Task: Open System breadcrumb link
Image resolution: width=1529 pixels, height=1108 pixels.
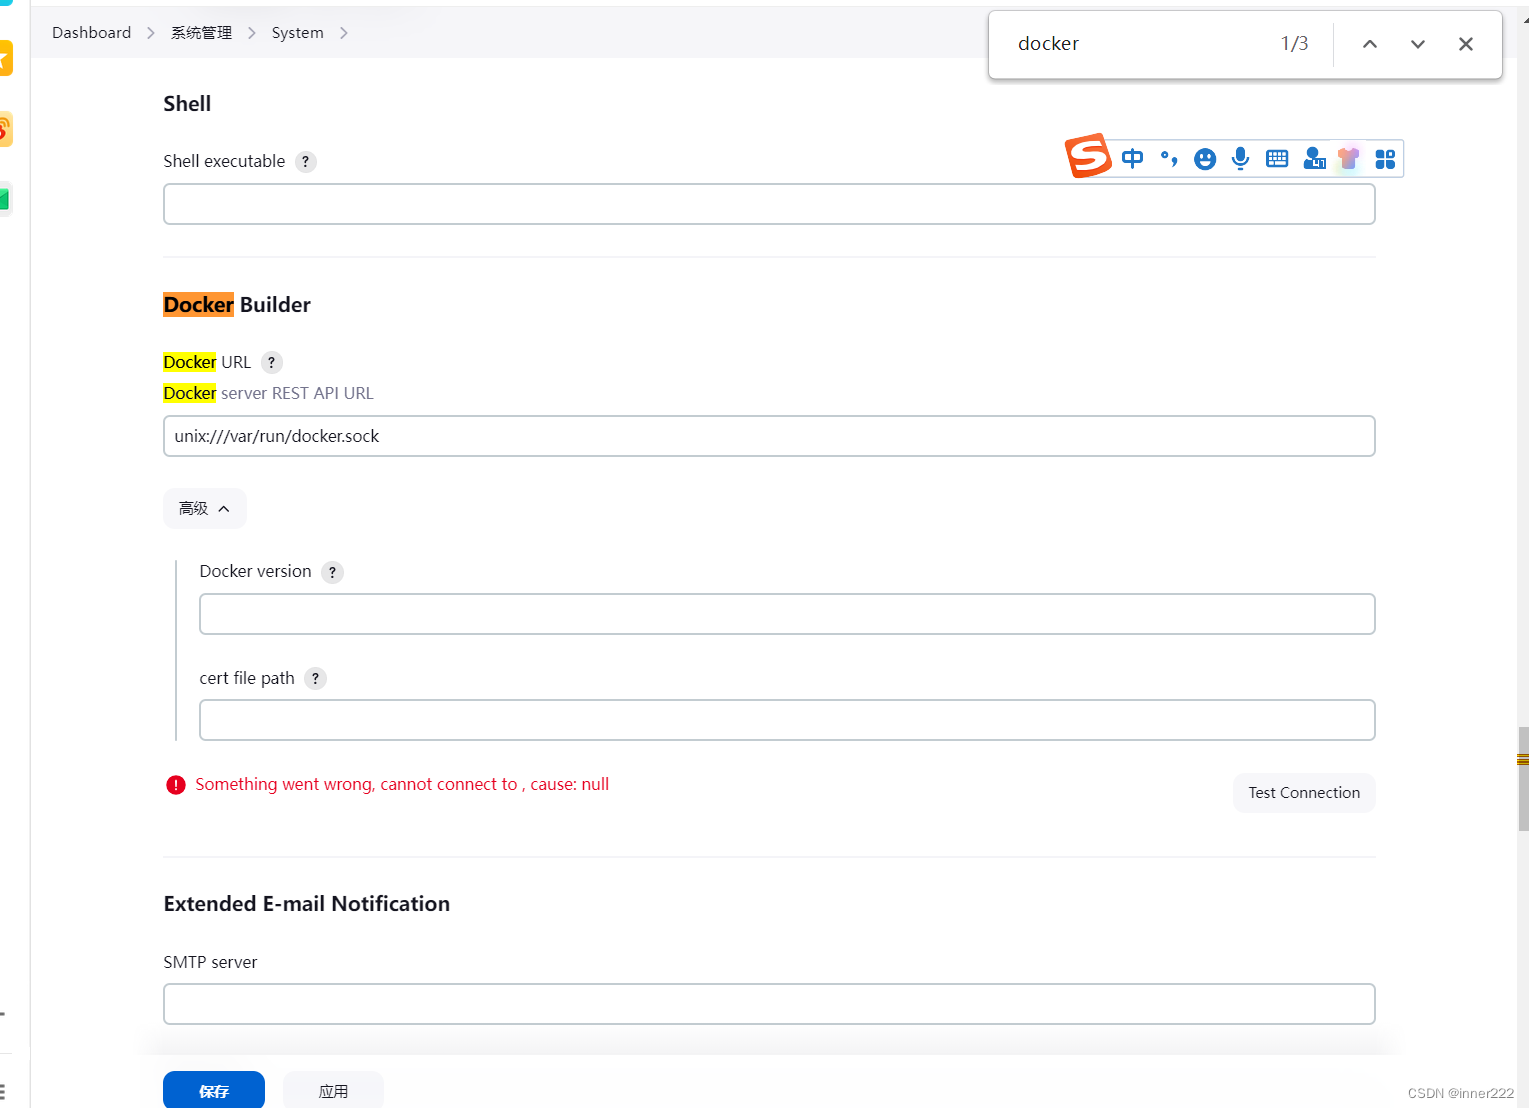Action: (x=298, y=33)
